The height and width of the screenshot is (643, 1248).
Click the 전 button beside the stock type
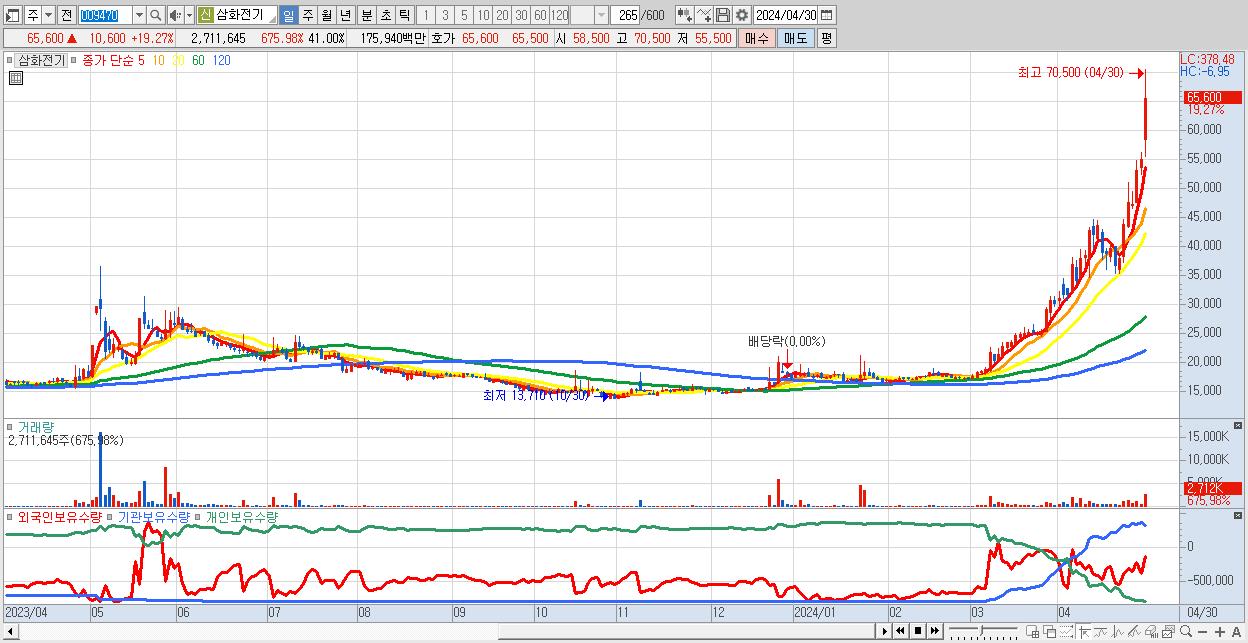66,15
